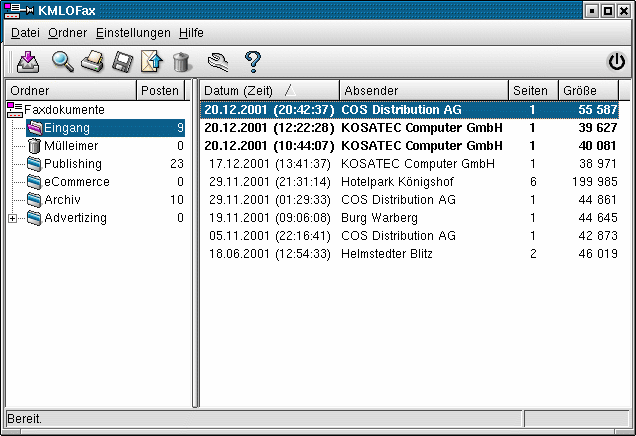The image size is (636, 436).
Task: Select fax dated 29.11.2001 (01:29:33)
Action: (410, 200)
